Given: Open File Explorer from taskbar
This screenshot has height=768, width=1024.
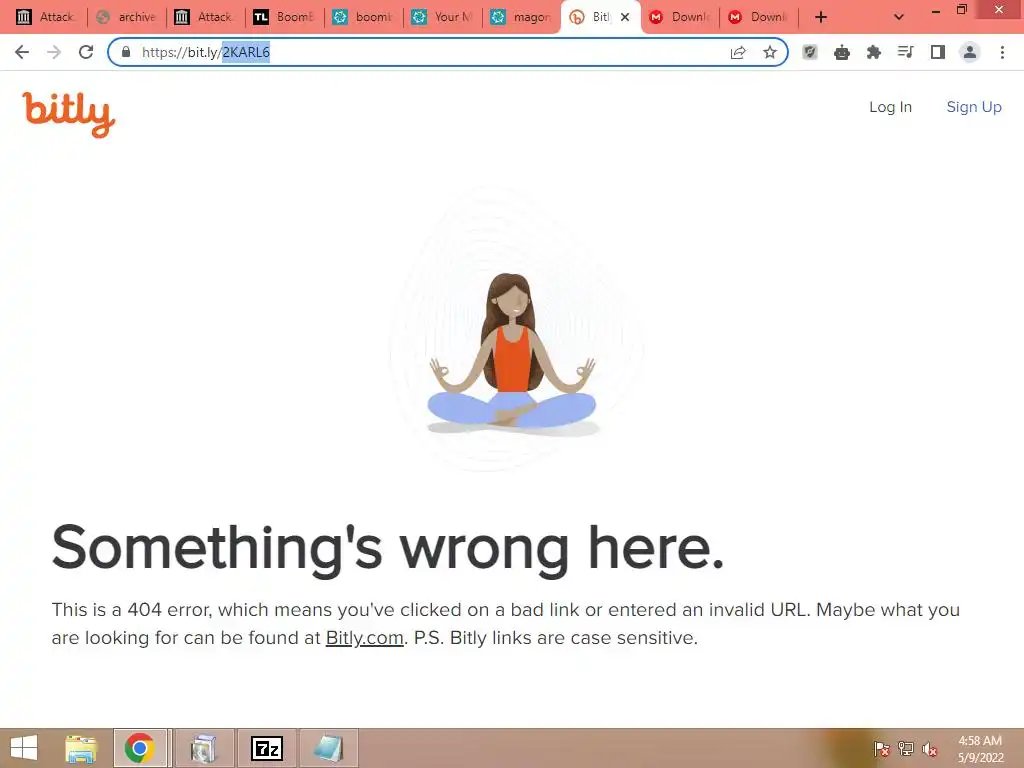Looking at the screenshot, I should pos(81,748).
